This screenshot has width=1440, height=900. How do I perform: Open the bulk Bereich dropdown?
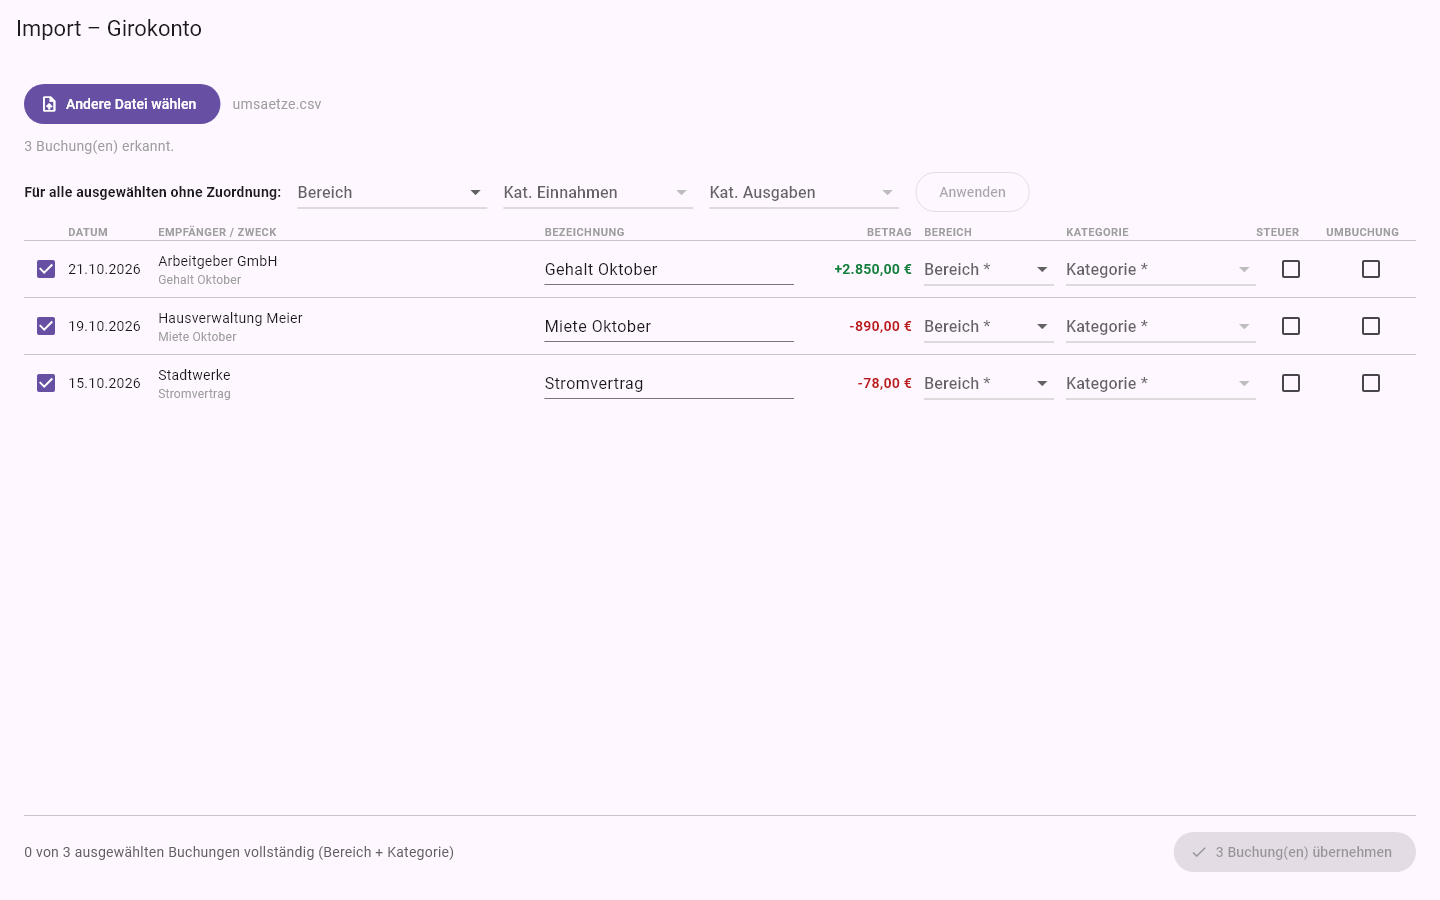pos(392,192)
